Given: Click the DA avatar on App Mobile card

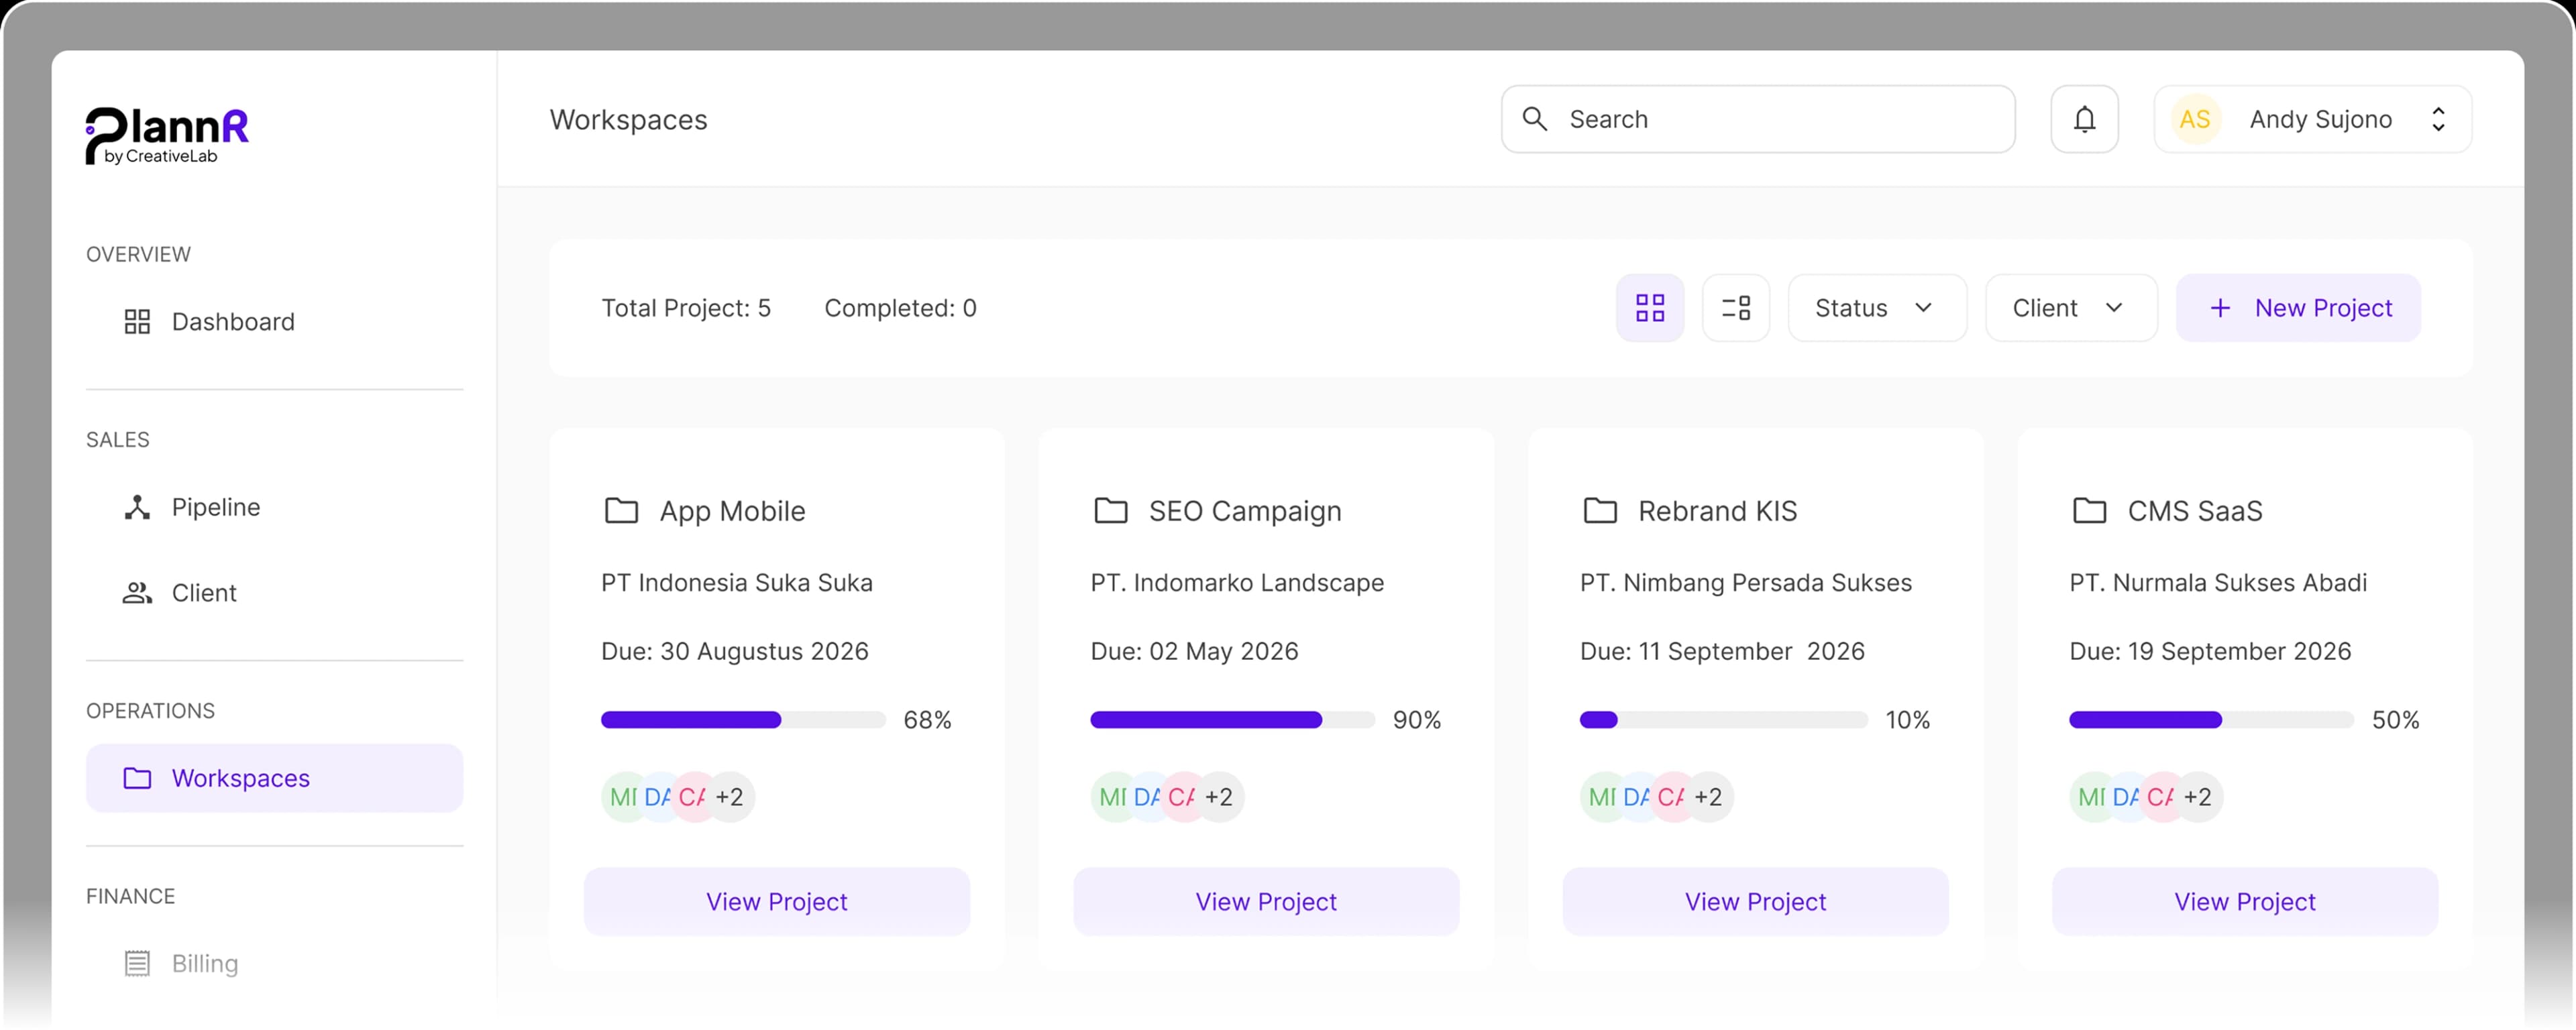Looking at the screenshot, I should point(657,797).
